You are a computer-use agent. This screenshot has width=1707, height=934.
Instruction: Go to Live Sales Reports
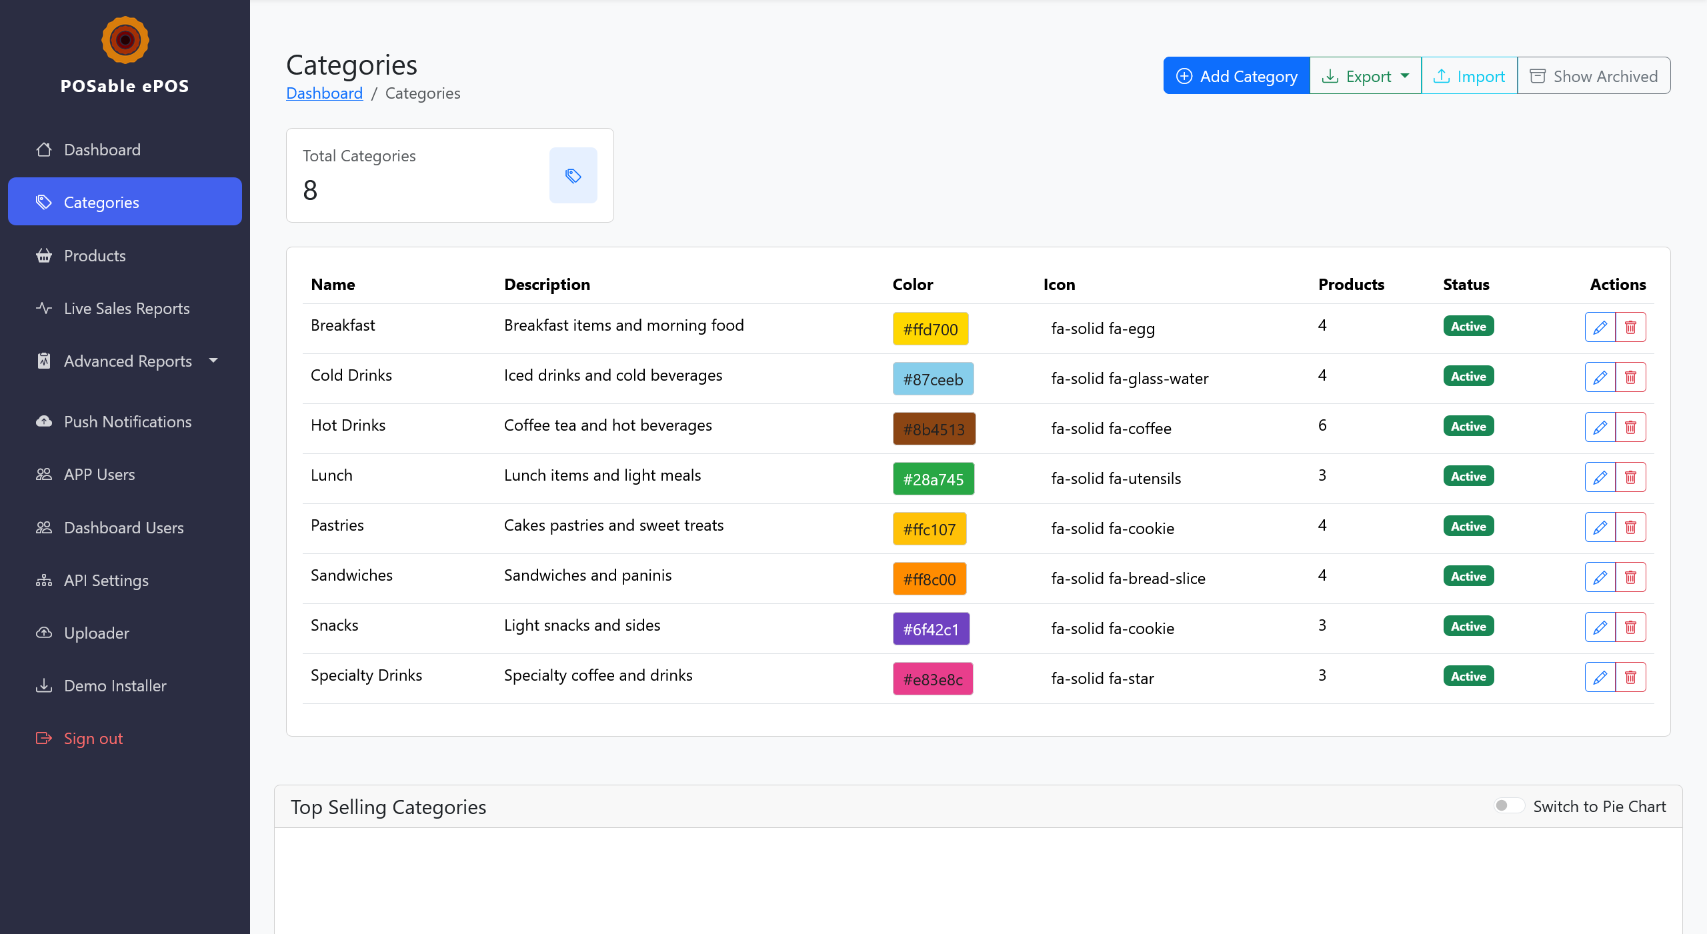pos(126,309)
